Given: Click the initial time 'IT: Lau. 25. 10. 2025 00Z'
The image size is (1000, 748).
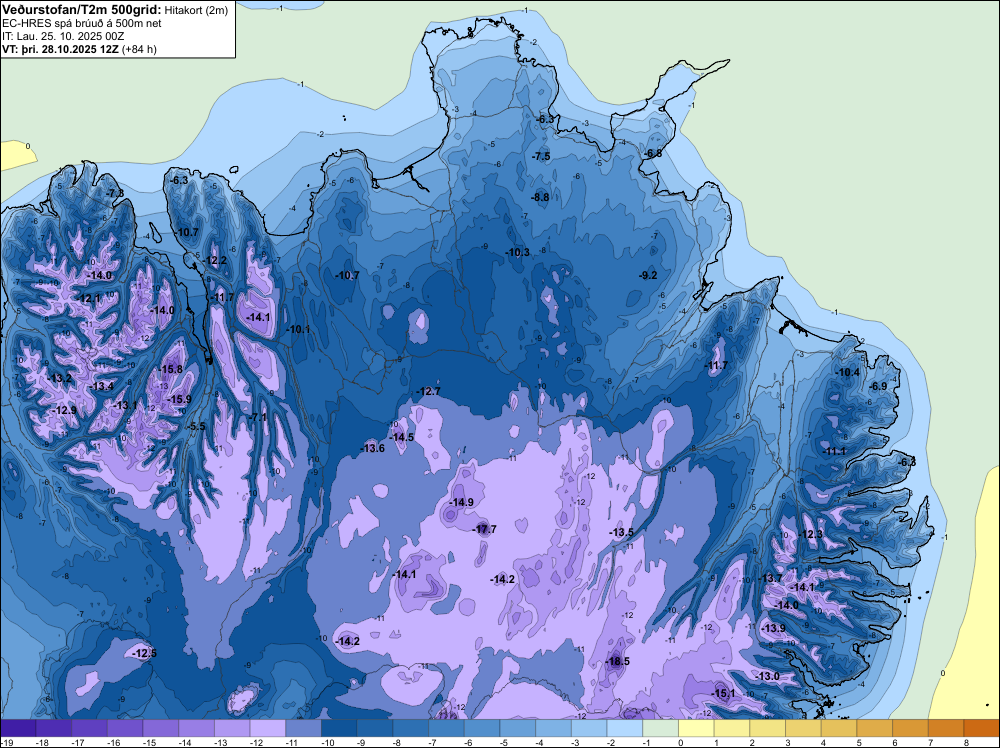Looking at the screenshot, I should 63,36.
